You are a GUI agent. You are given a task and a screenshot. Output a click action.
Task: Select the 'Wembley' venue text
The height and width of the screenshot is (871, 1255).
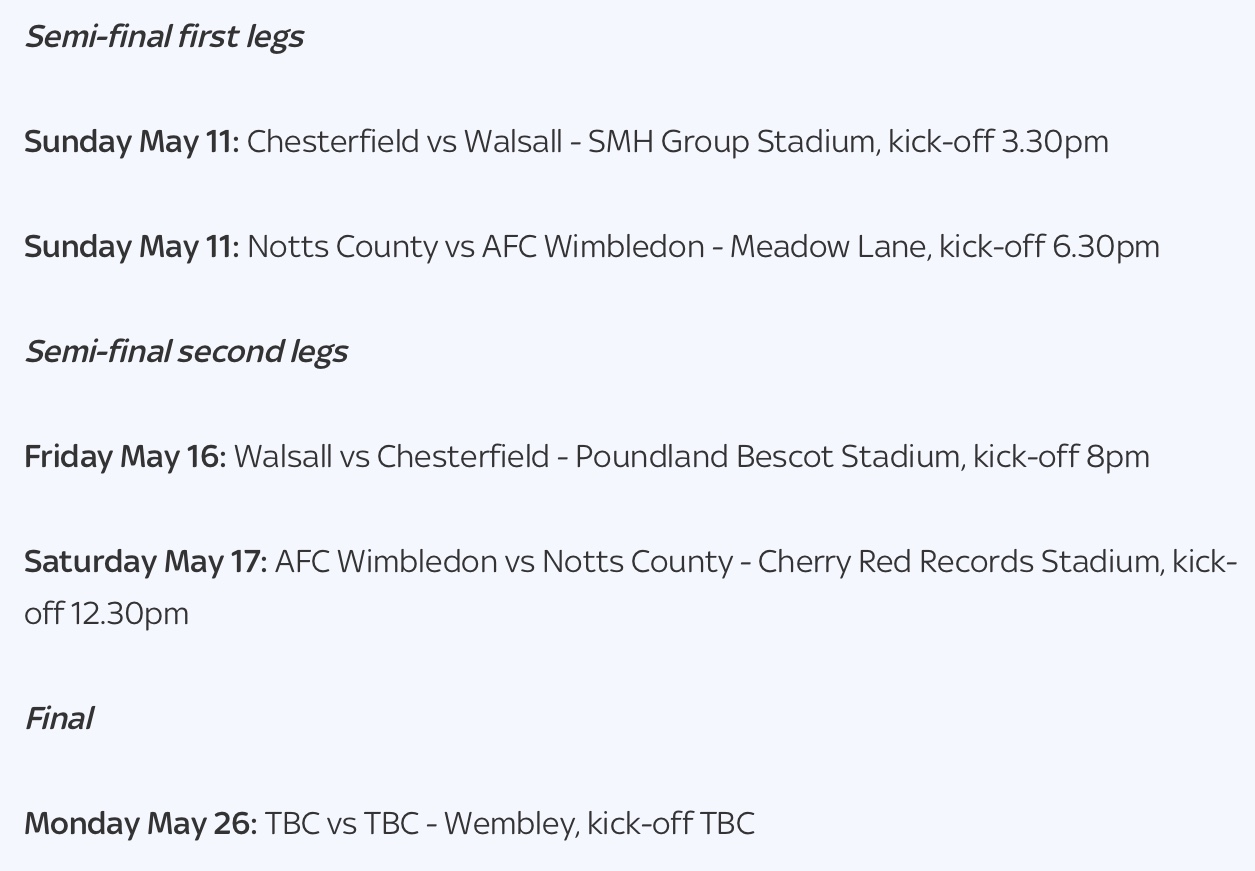coord(510,824)
